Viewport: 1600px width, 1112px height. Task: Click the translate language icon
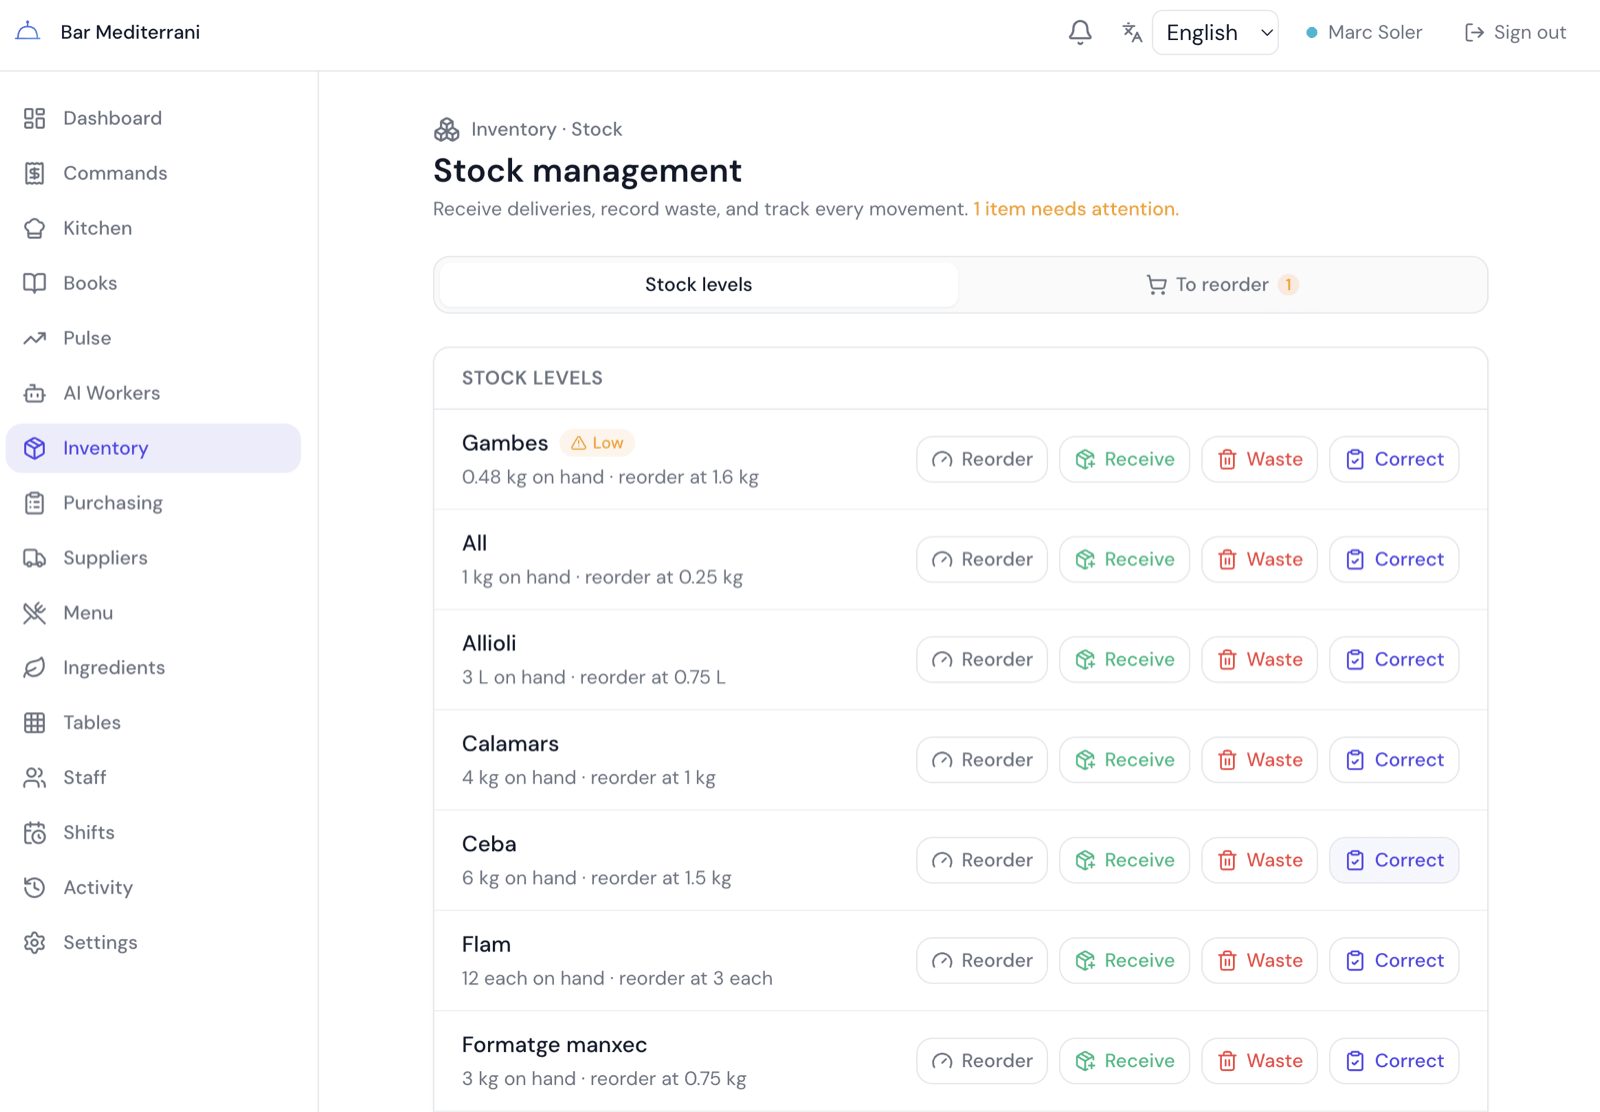tap(1132, 32)
